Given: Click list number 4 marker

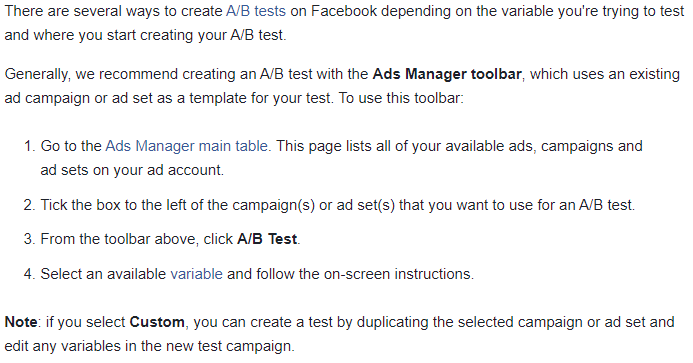Looking at the screenshot, I should coord(29,274).
